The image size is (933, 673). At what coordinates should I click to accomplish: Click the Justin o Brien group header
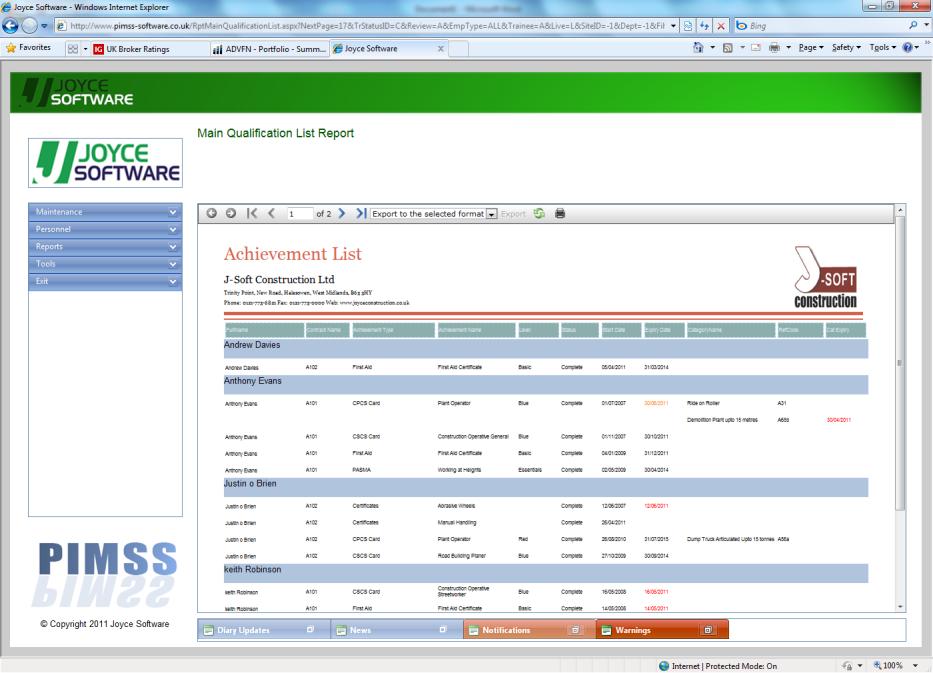click(546, 487)
